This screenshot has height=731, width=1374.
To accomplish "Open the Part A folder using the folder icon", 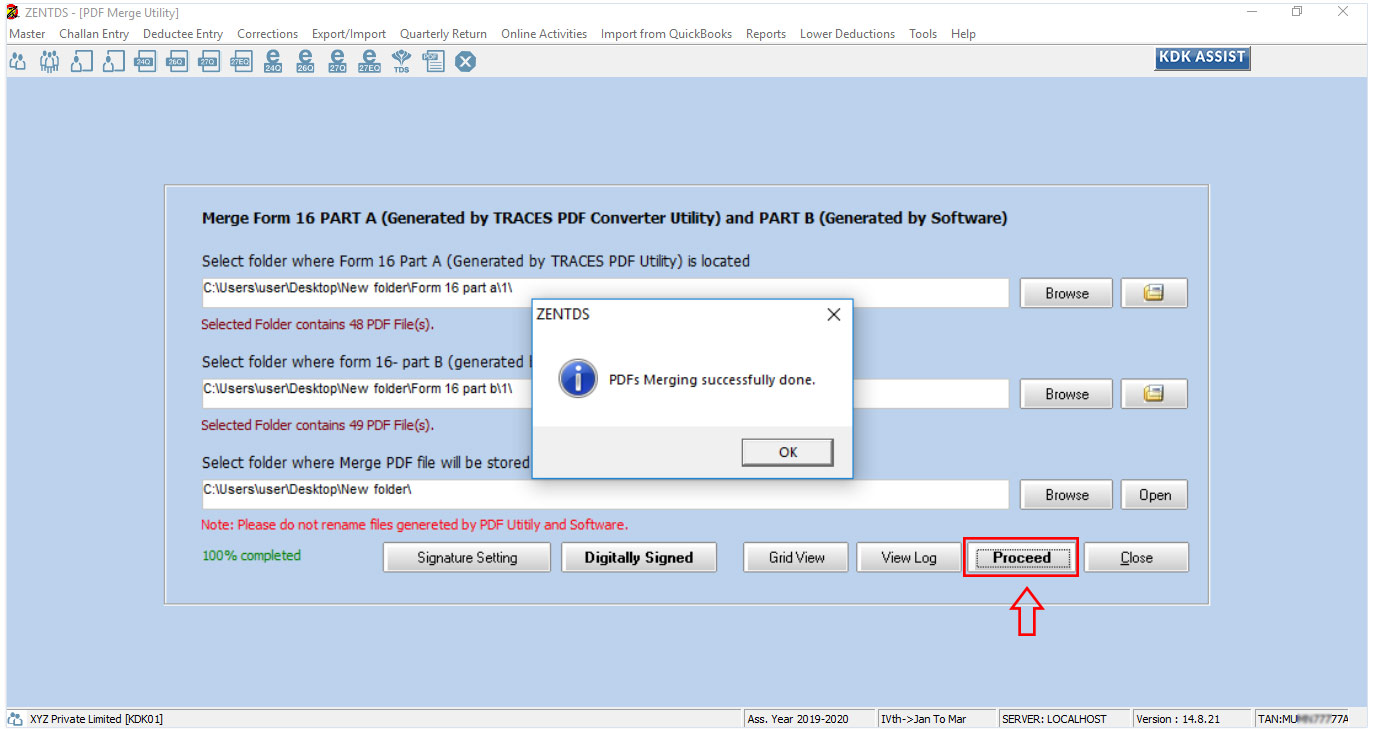I will tap(1154, 293).
